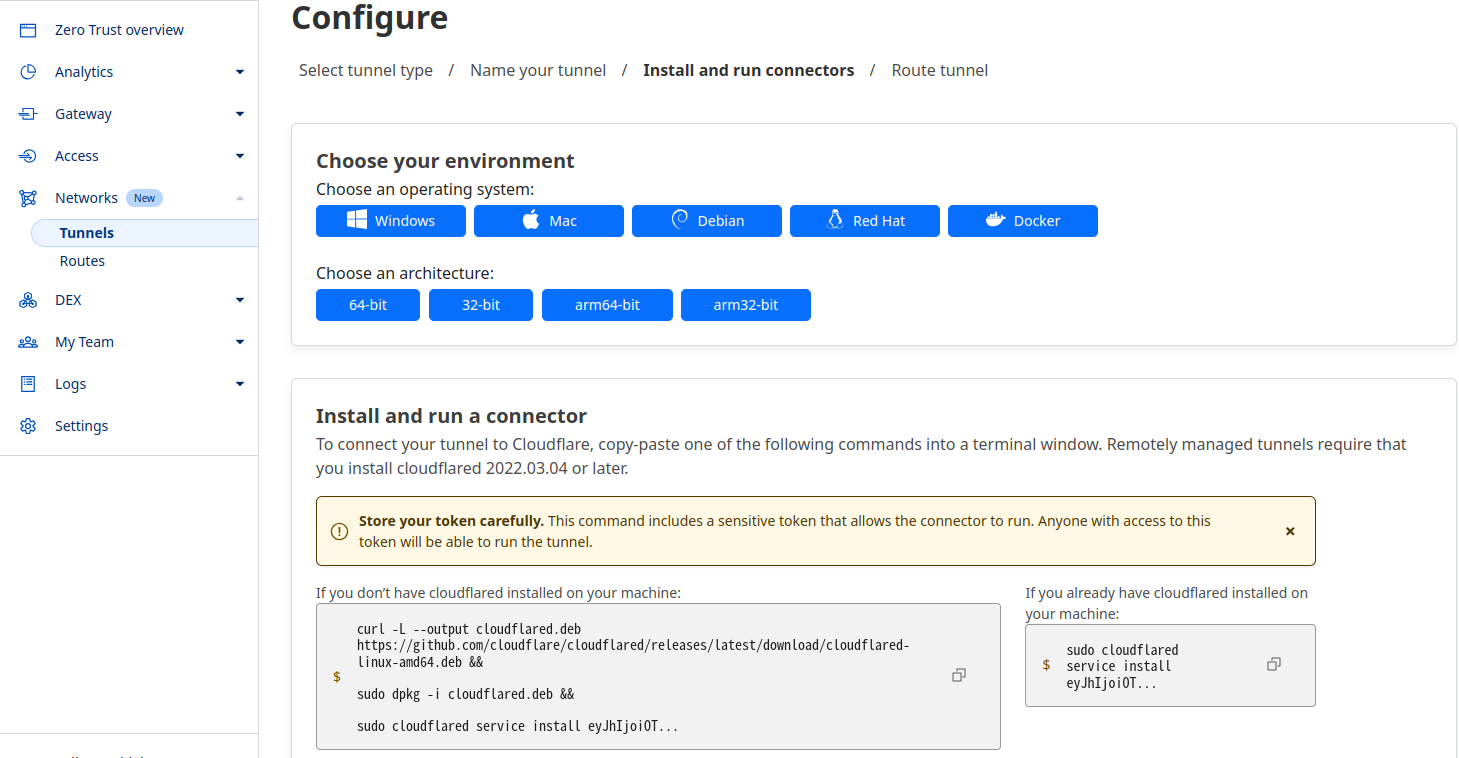Click the Gateway sidebar icon
Viewport: 1459px width, 758px height.
28,114
